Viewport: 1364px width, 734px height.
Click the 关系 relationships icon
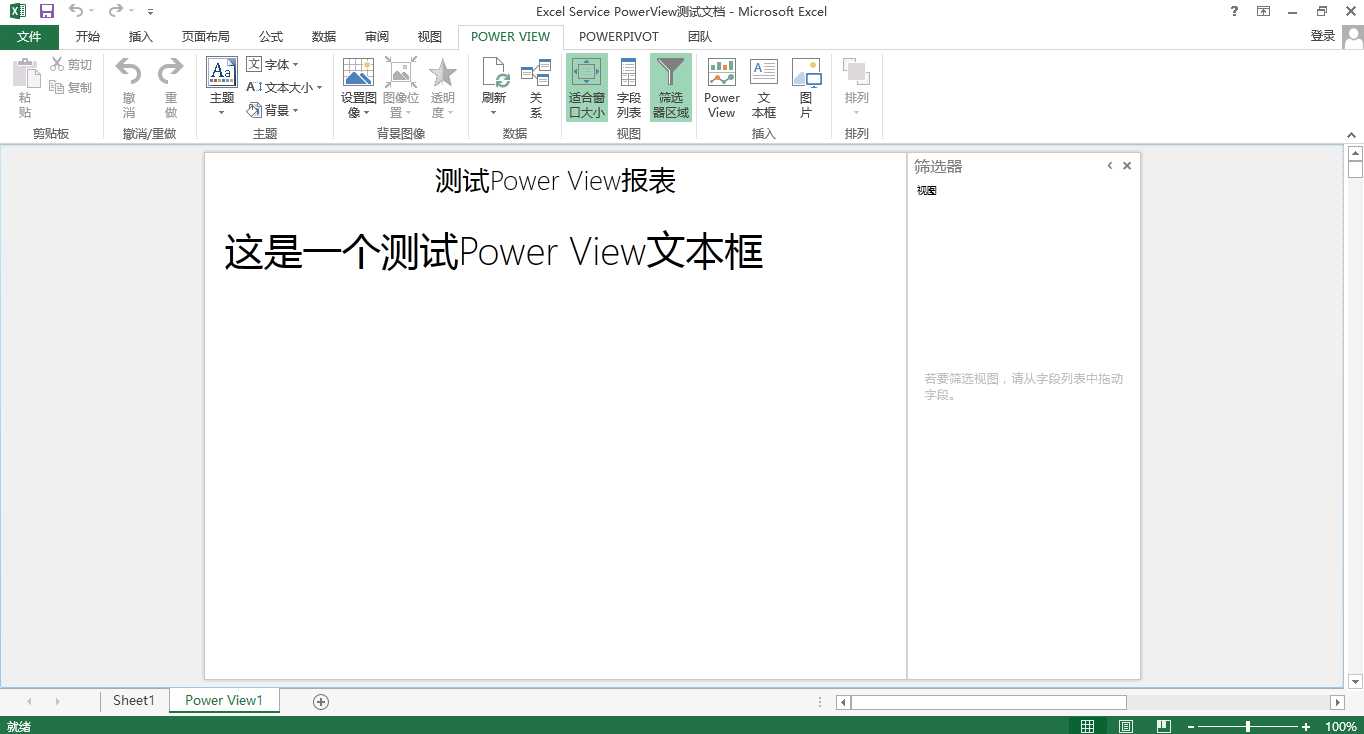pyautogui.click(x=536, y=72)
